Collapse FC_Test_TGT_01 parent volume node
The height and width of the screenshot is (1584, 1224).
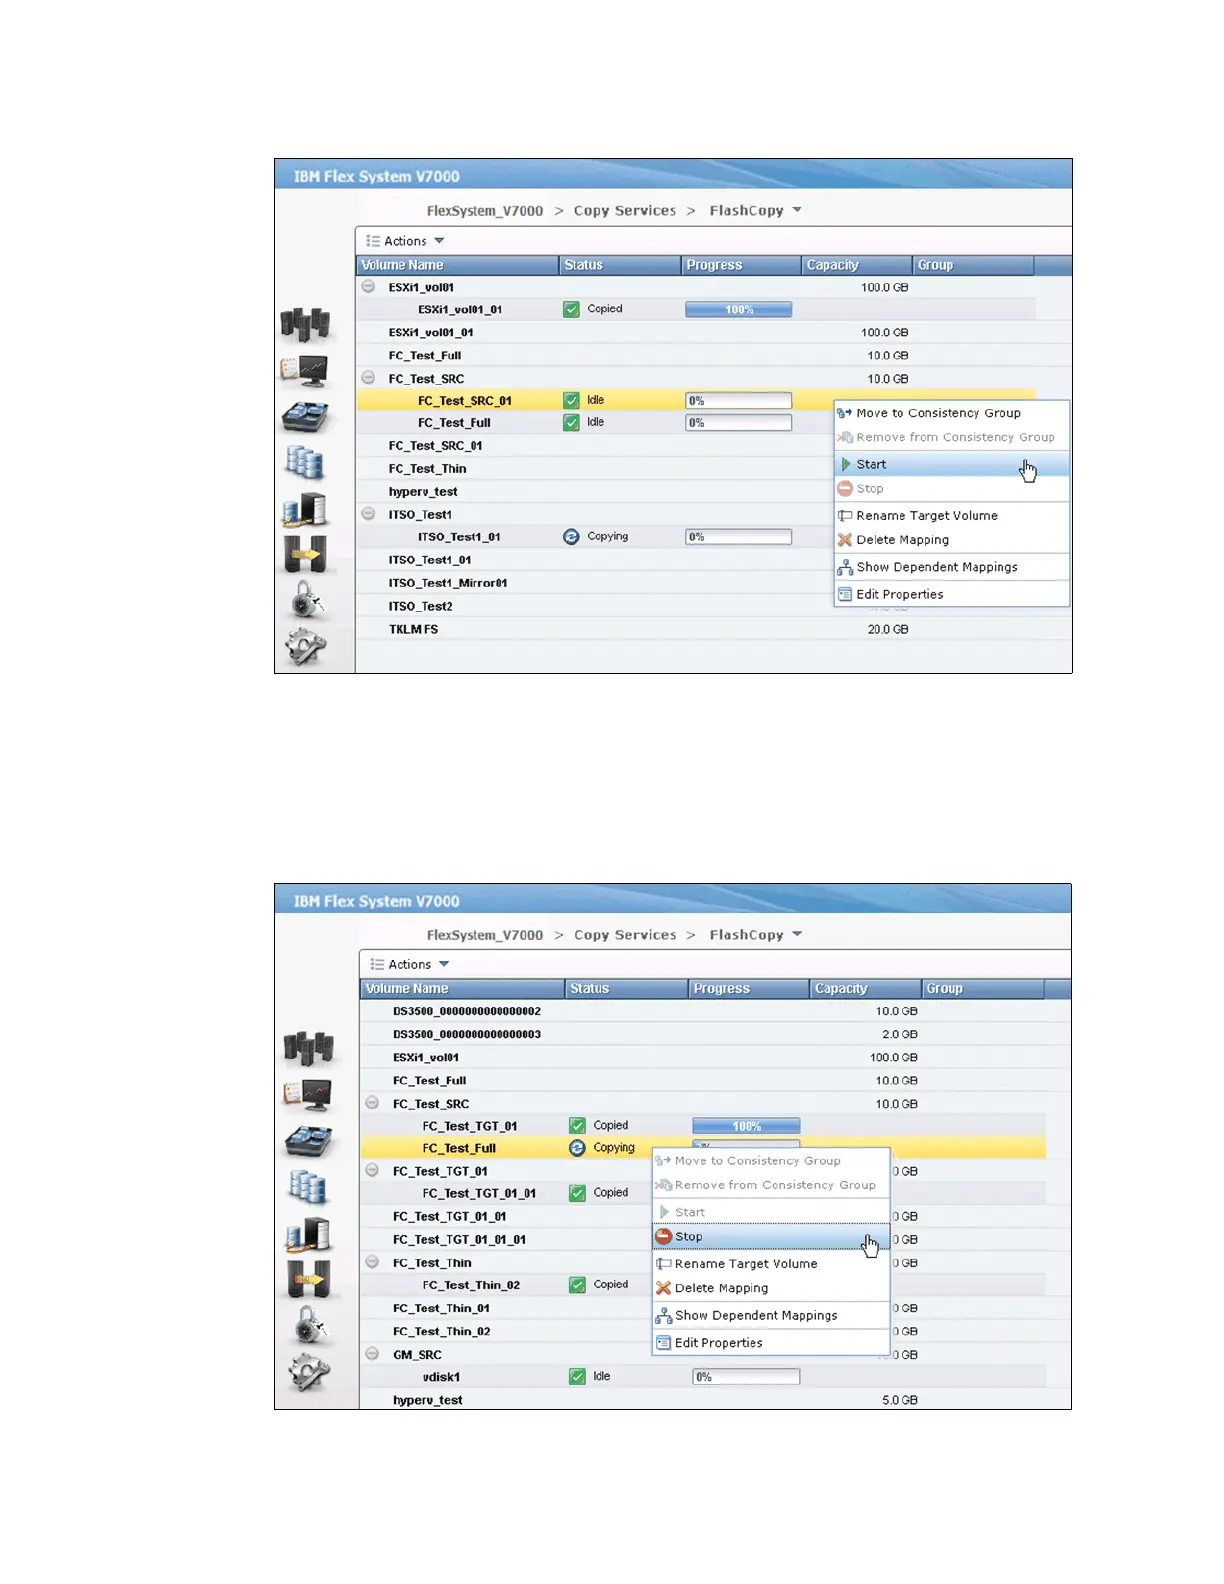[372, 1170]
